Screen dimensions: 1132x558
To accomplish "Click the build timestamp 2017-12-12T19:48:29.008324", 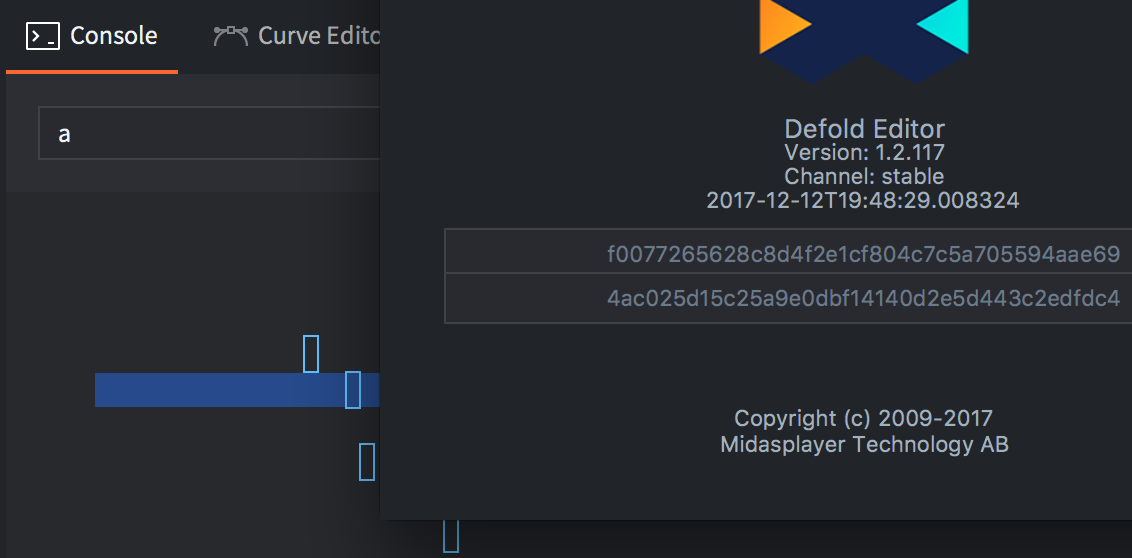I will (863, 200).
